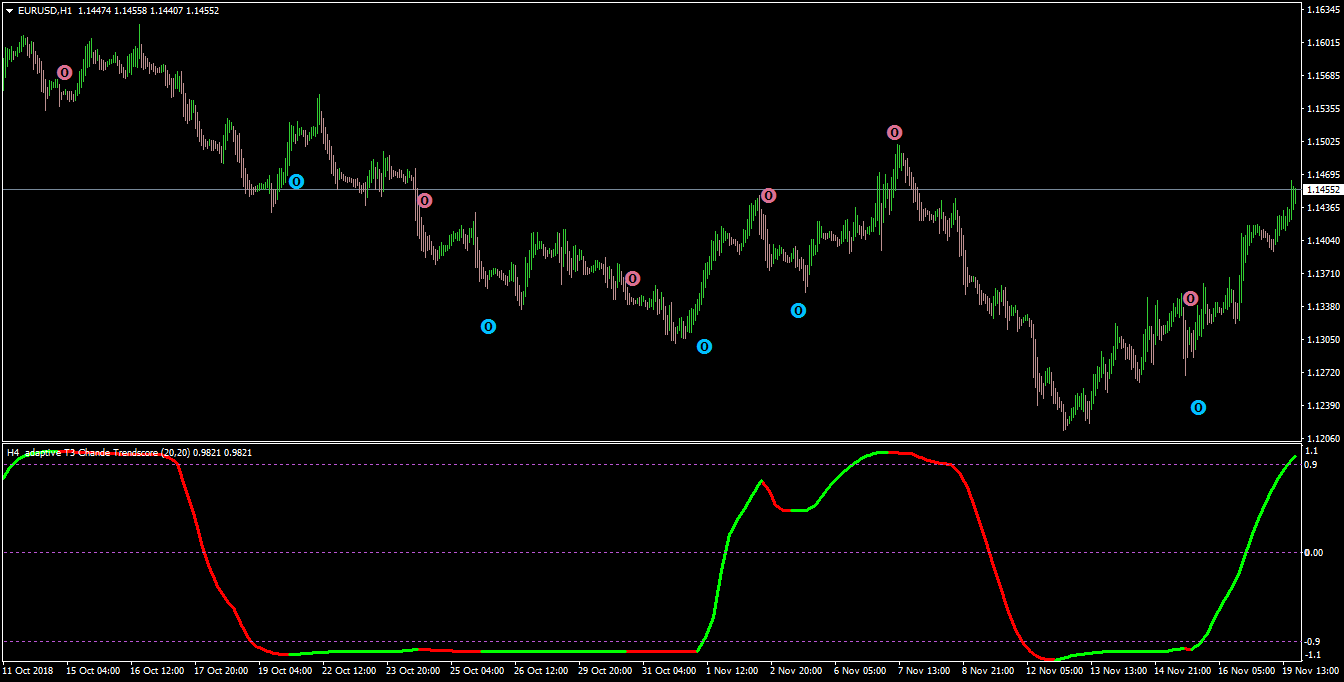This screenshot has height=682, width=1344.
Task: Select the 13 Nov 13:00 time label
Action: [x=1117, y=671]
